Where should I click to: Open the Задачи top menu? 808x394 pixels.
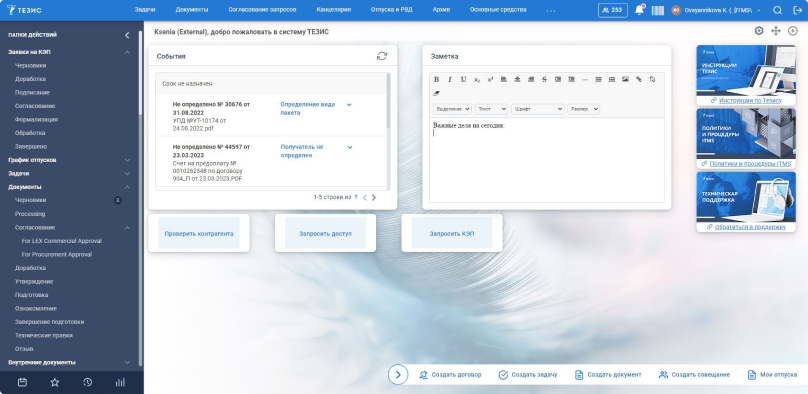coord(145,10)
